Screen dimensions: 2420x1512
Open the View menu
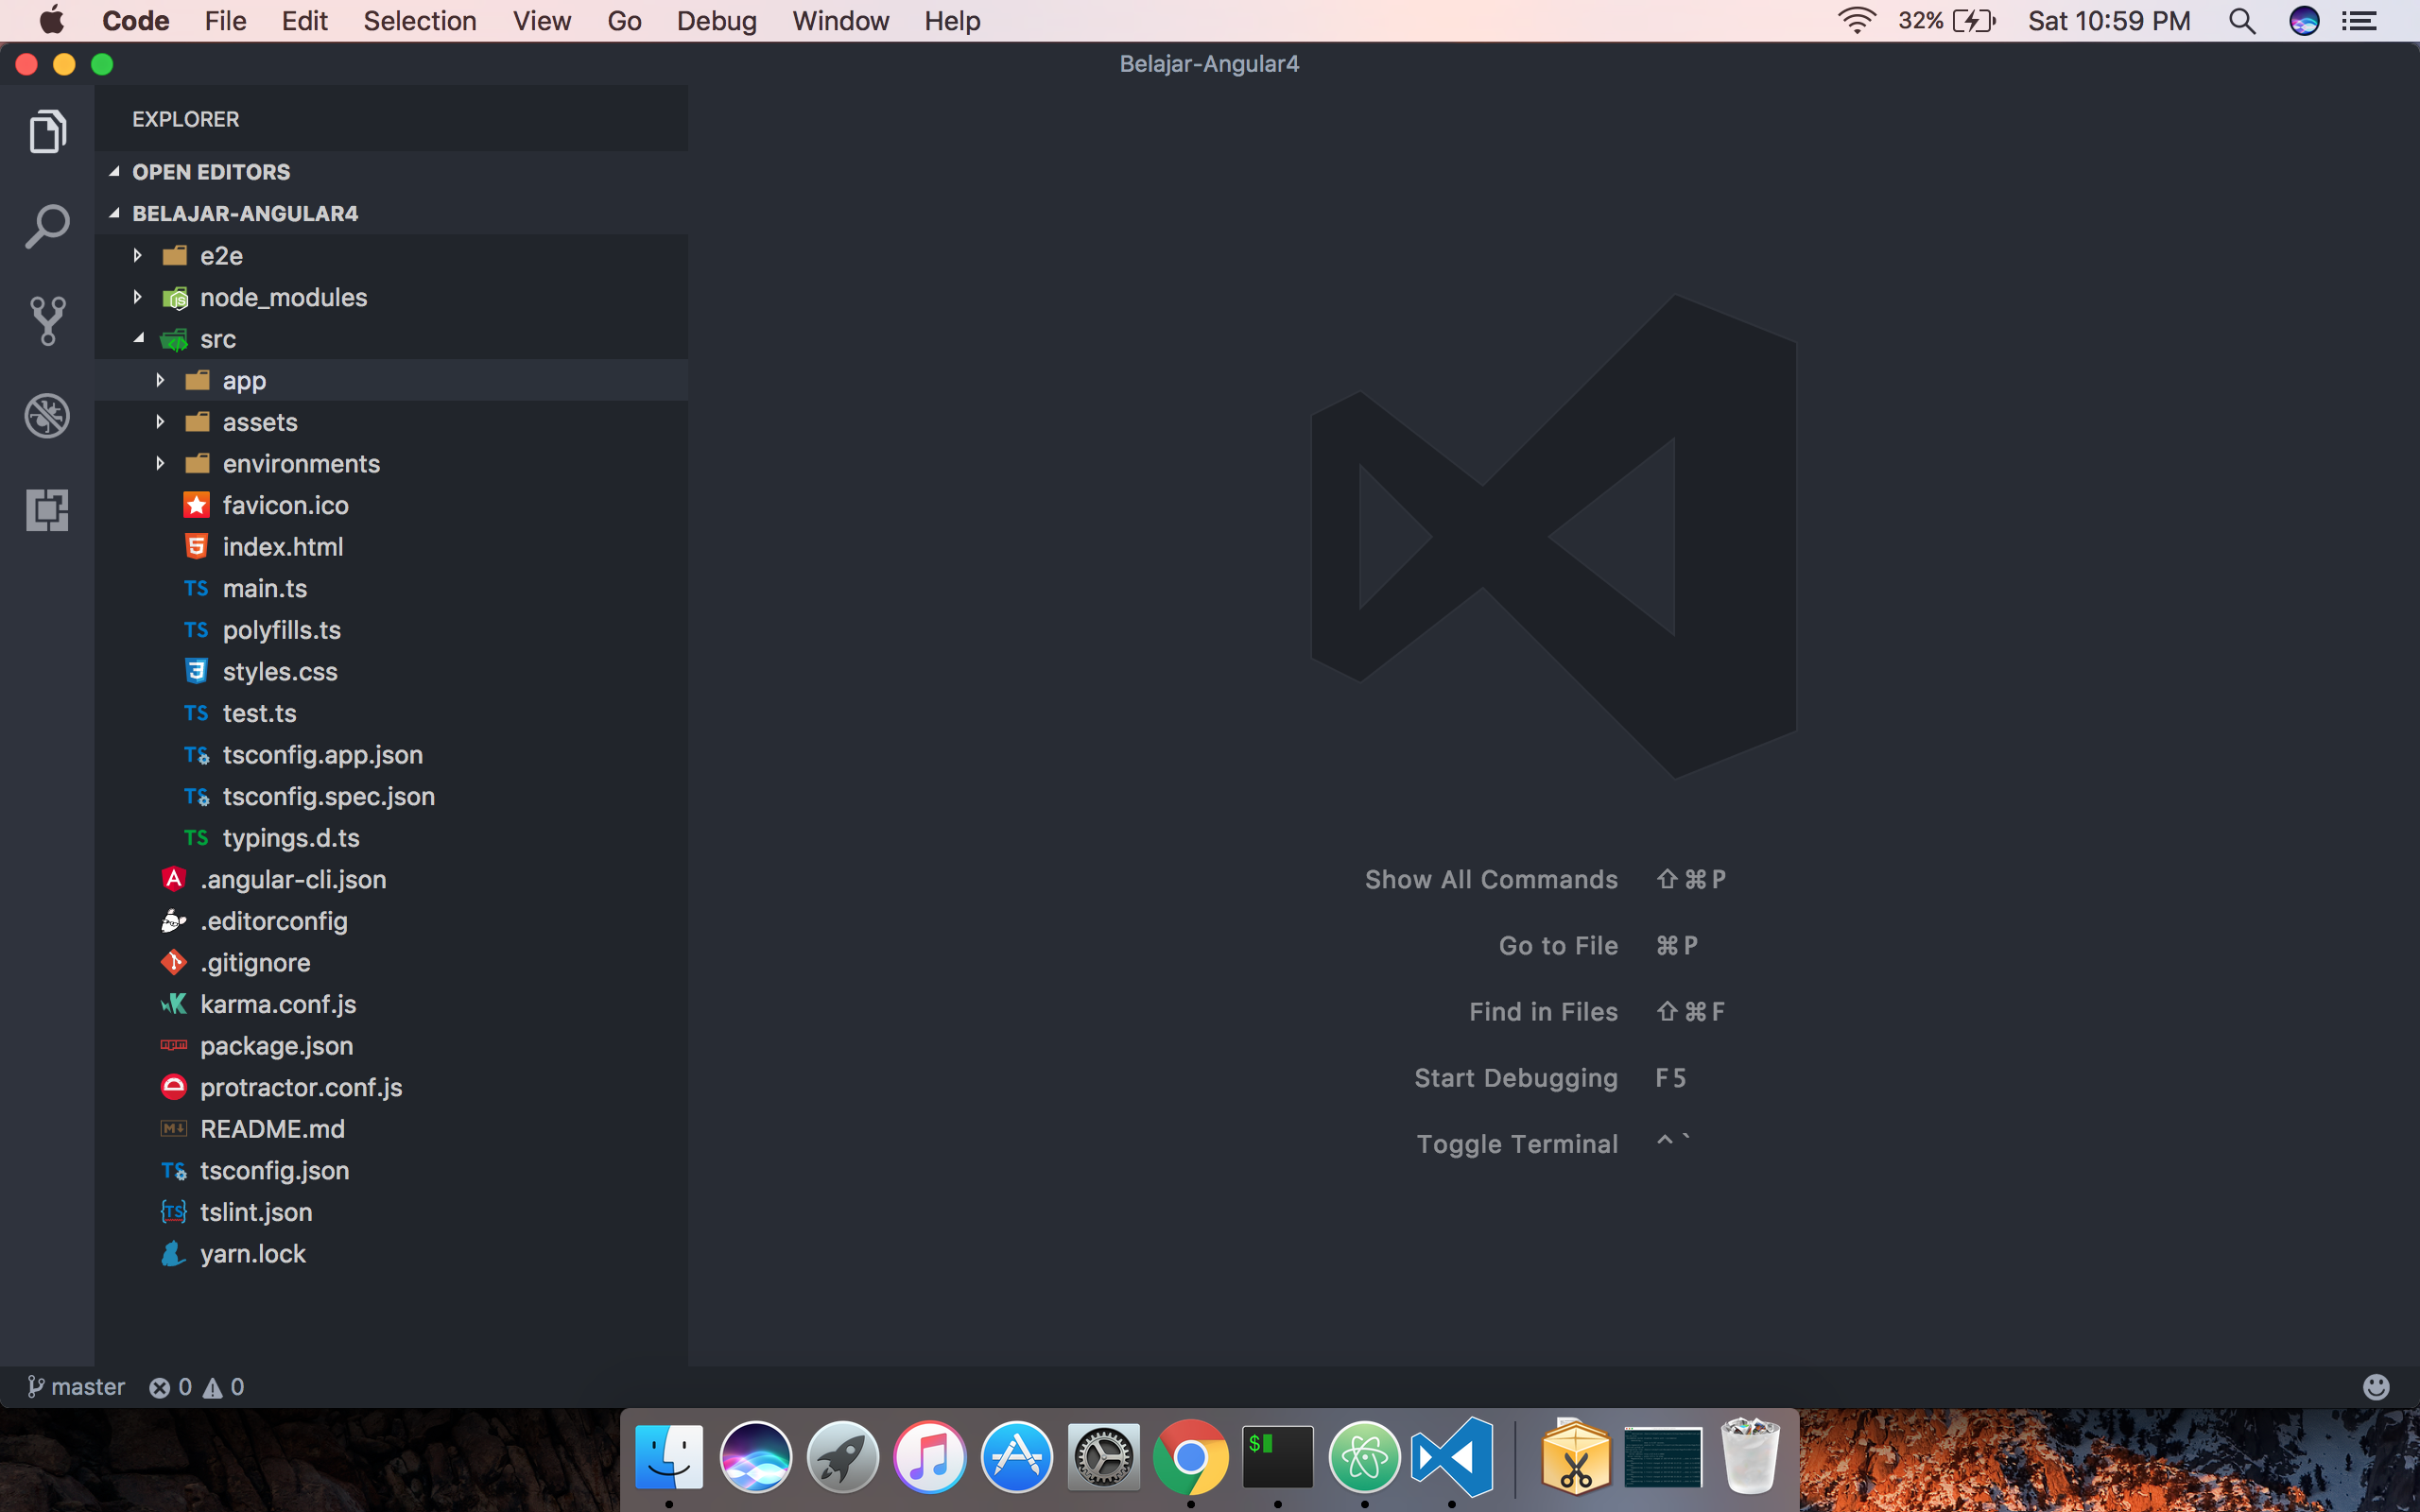[x=541, y=21]
